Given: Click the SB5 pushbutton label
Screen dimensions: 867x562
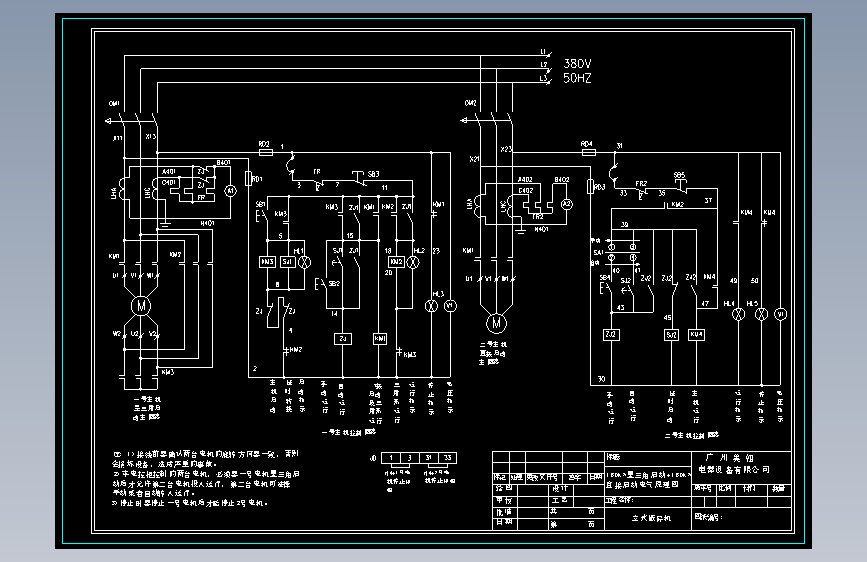Looking at the screenshot, I should pyautogui.click(x=680, y=175).
